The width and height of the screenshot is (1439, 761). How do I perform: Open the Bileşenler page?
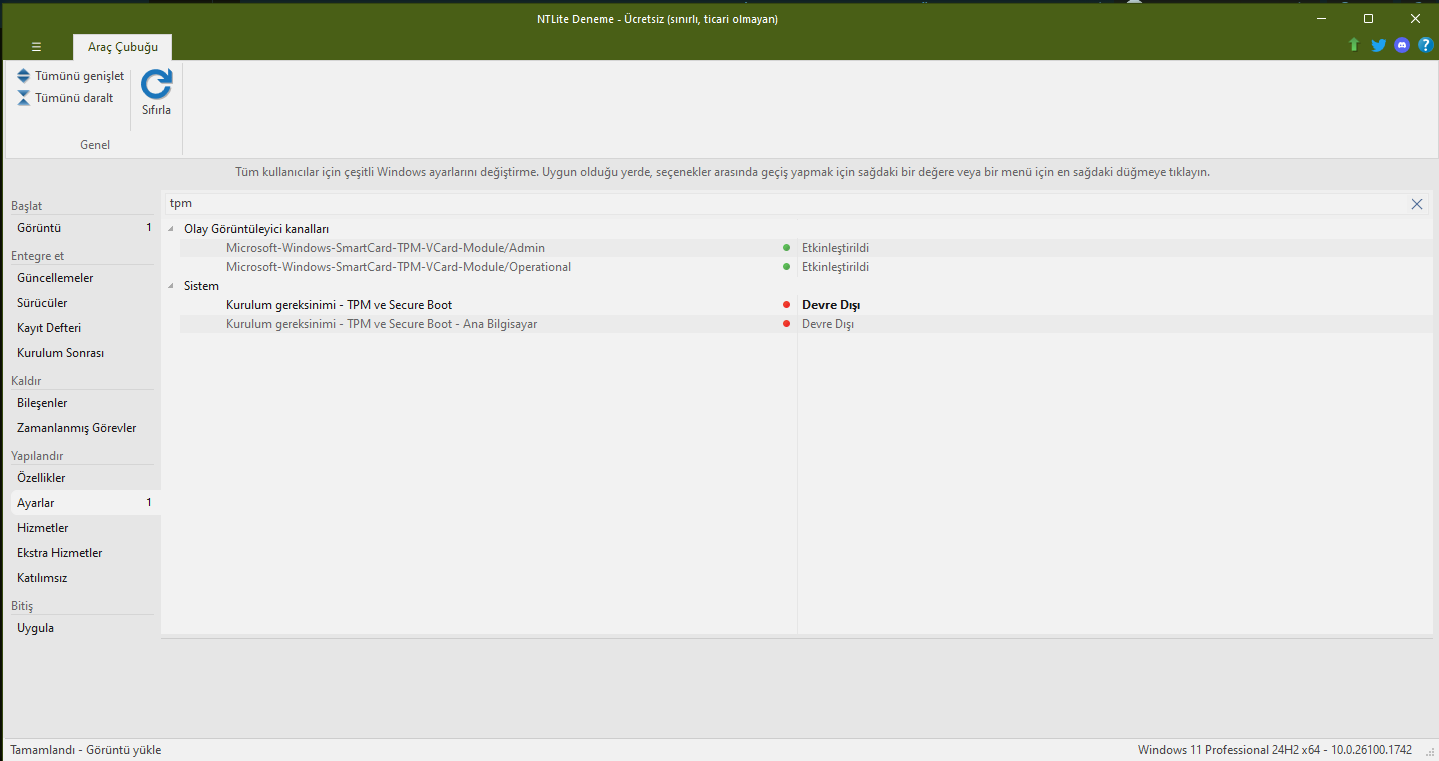83,403
